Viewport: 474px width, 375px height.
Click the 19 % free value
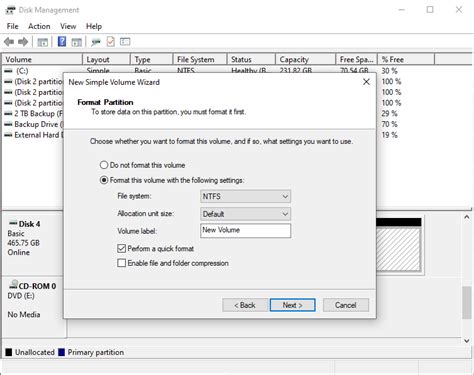pyautogui.click(x=389, y=135)
